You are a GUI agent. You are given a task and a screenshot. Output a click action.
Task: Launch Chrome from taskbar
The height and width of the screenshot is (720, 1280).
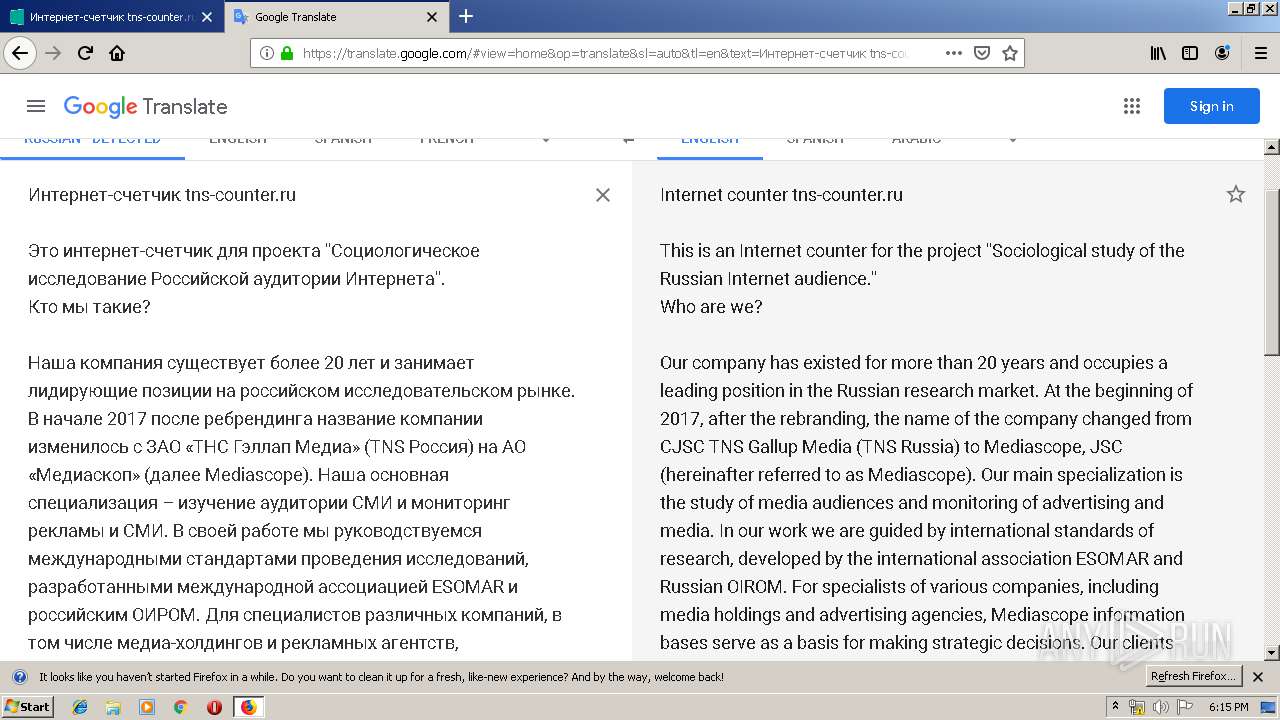click(x=180, y=707)
